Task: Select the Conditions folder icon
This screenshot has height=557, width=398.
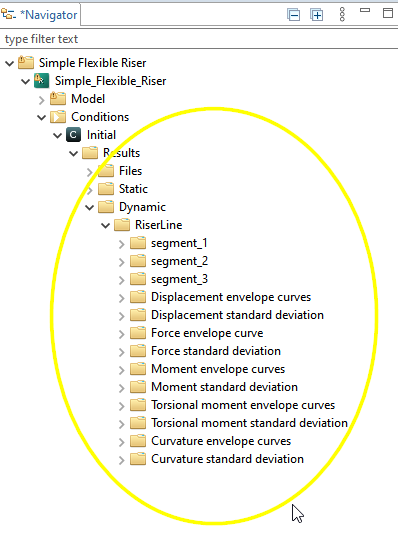Action: [58, 117]
